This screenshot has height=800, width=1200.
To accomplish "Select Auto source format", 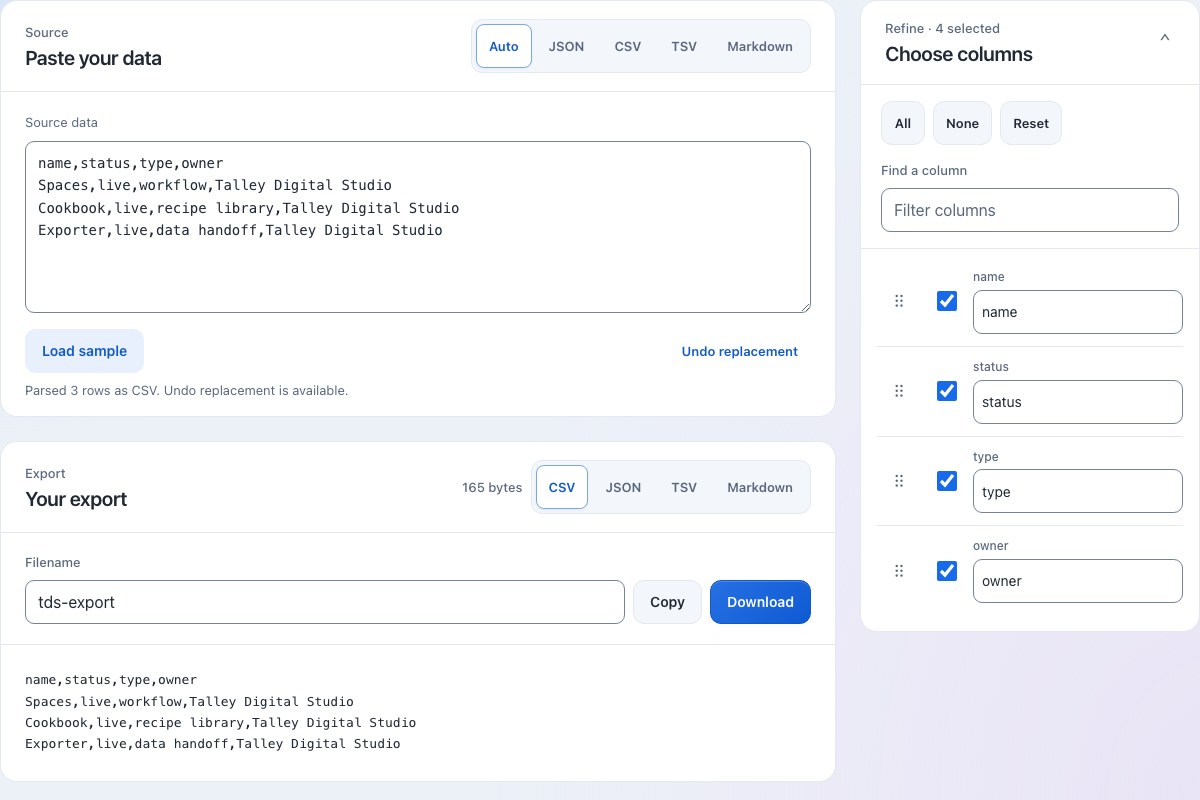I will [504, 46].
